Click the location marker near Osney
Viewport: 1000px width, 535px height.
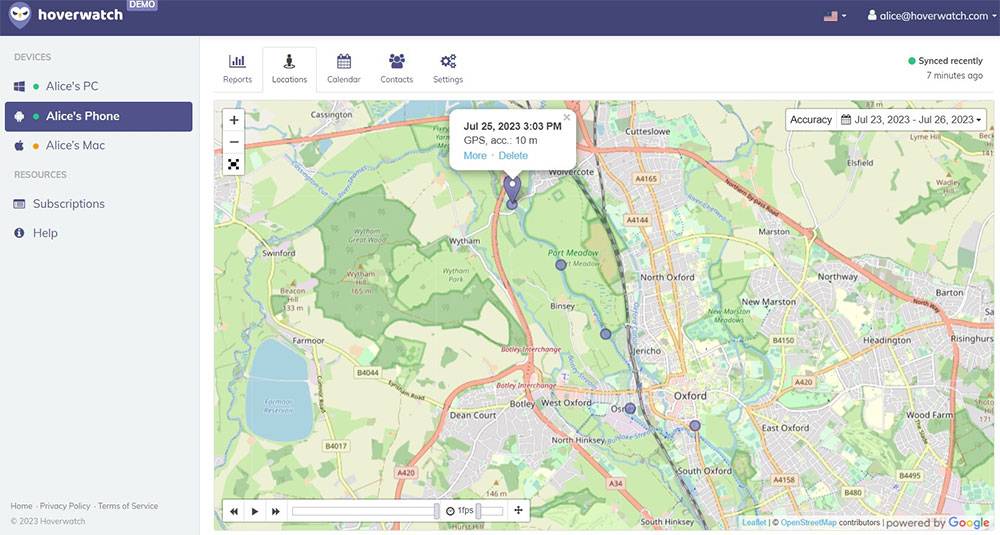630,408
